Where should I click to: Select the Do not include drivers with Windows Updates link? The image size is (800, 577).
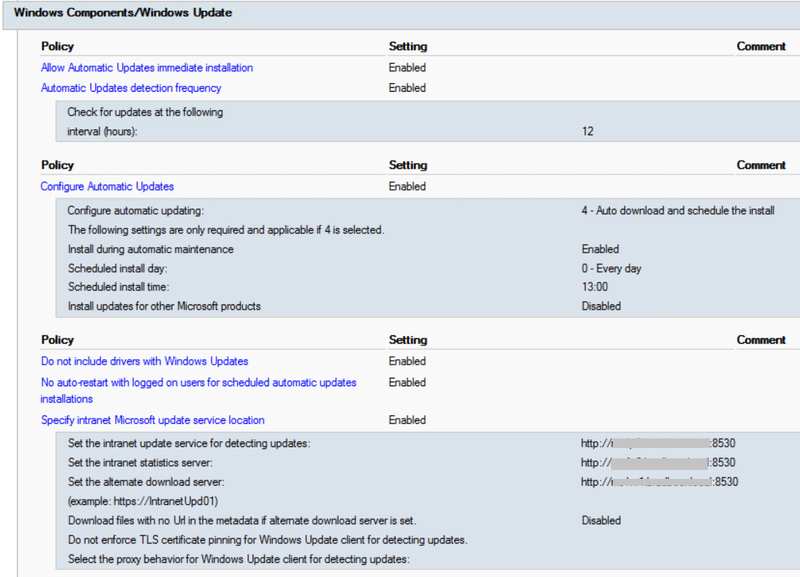(x=143, y=361)
